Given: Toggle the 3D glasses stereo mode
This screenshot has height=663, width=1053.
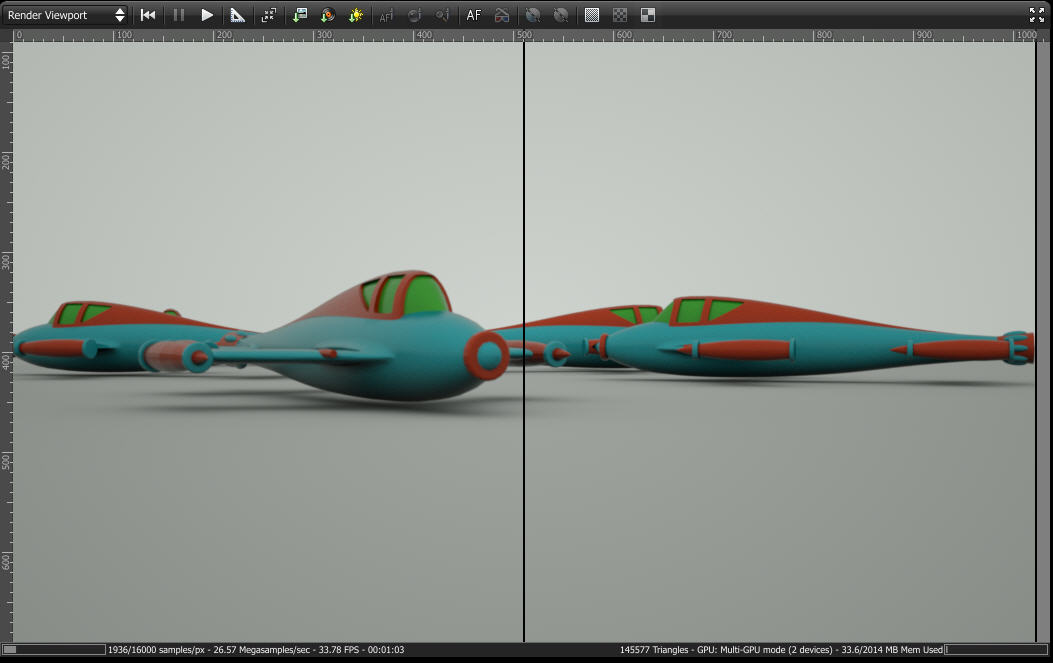Looking at the screenshot, I should [502, 15].
